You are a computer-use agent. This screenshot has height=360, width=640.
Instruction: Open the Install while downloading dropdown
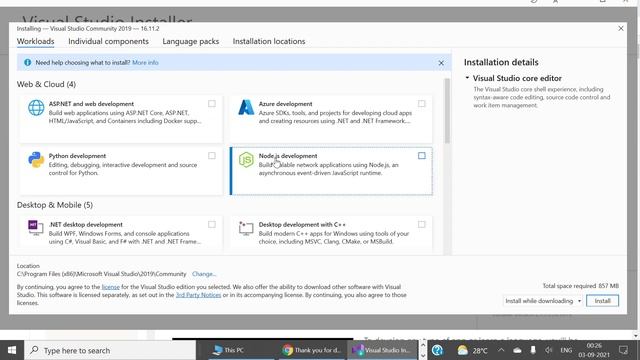tap(542, 301)
